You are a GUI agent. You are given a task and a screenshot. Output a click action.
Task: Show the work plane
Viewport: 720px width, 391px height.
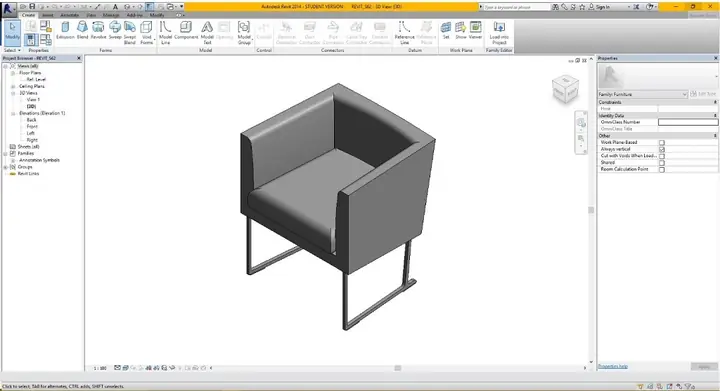point(461,30)
